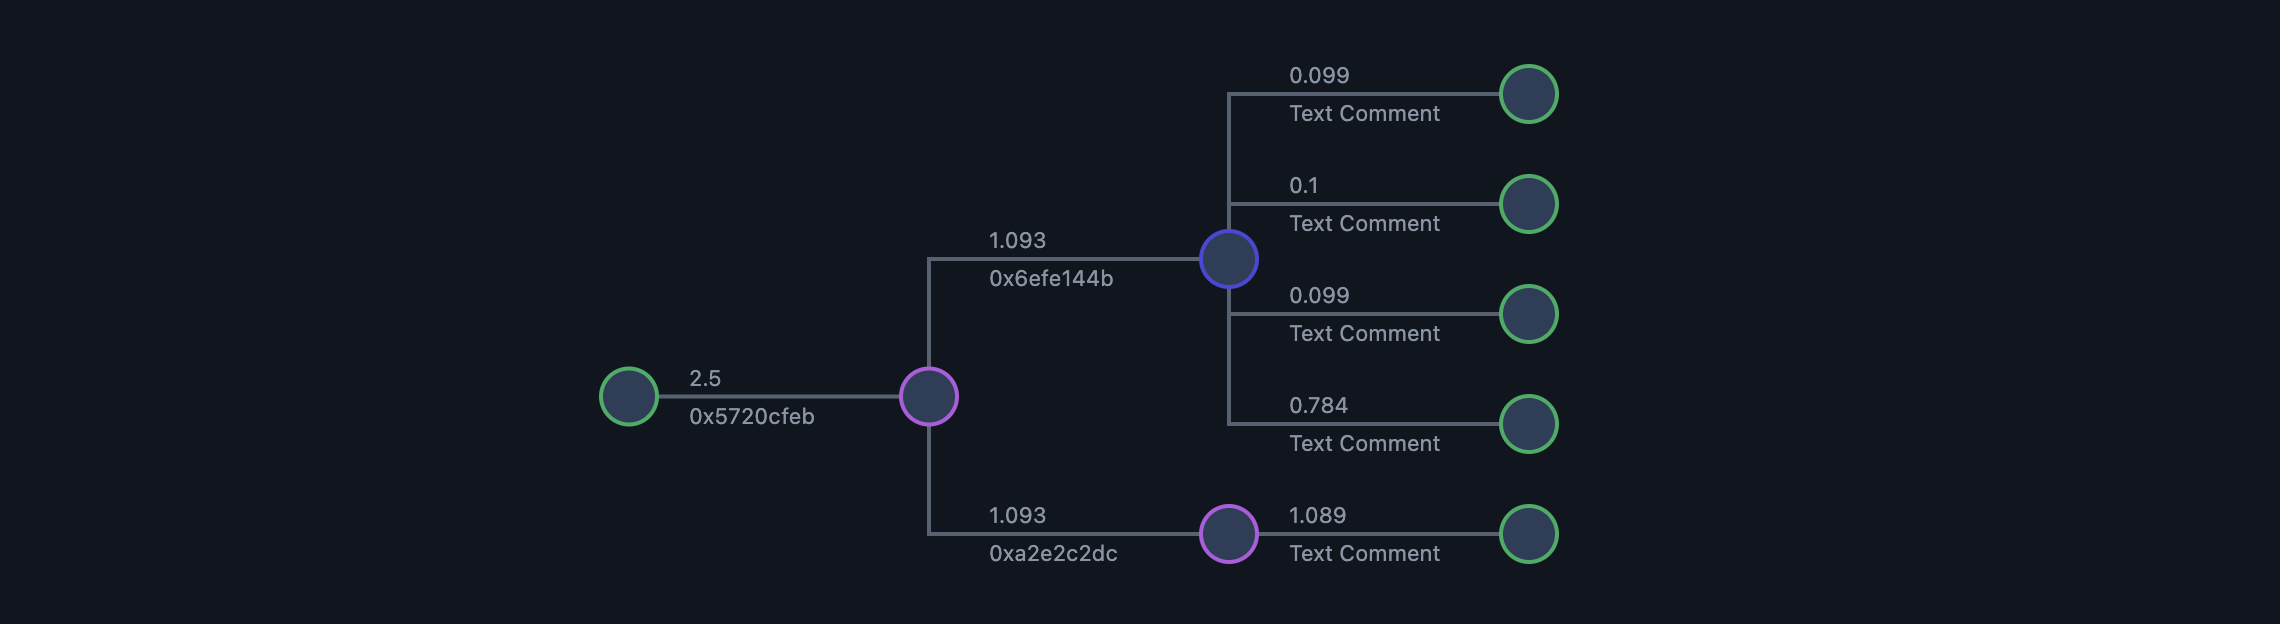Select the green leaf node on the 1.089 edge

click(1529, 534)
